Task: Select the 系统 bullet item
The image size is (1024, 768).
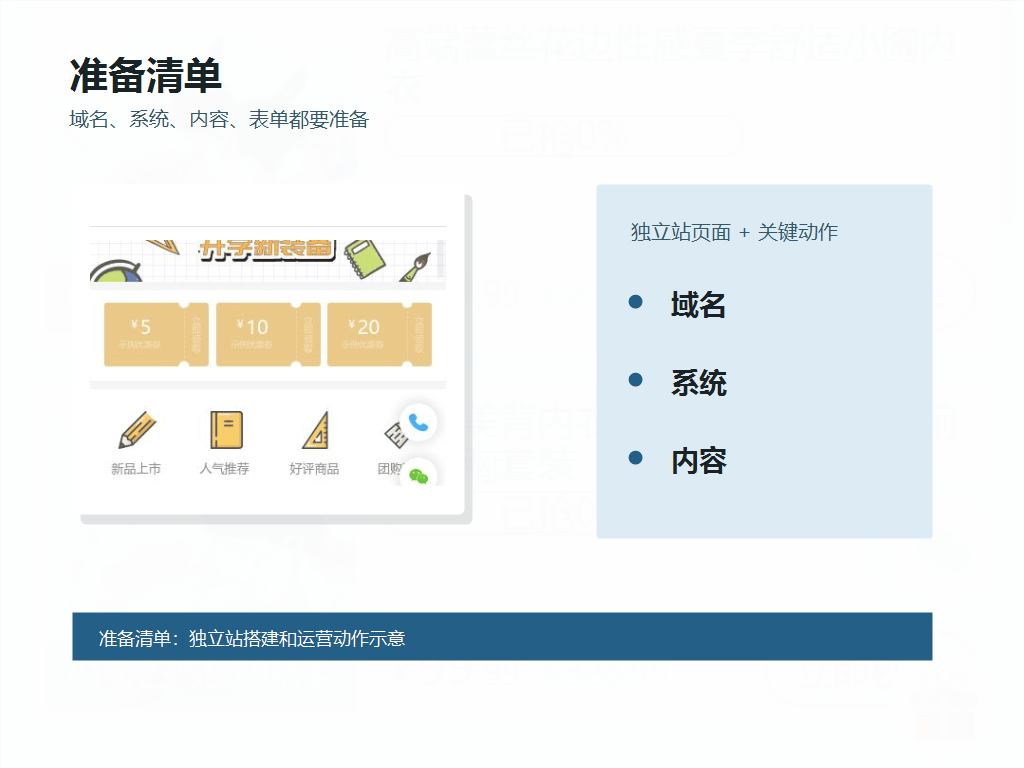Action: click(x=698, y=383)
